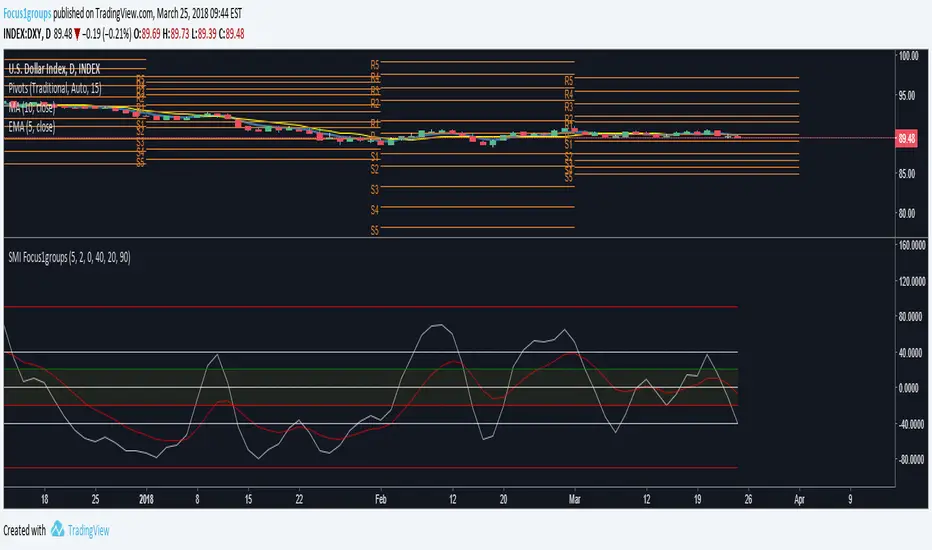The image size is (932, 550).
Task: Click the February R5 pivot label
Action: [374, 64]
